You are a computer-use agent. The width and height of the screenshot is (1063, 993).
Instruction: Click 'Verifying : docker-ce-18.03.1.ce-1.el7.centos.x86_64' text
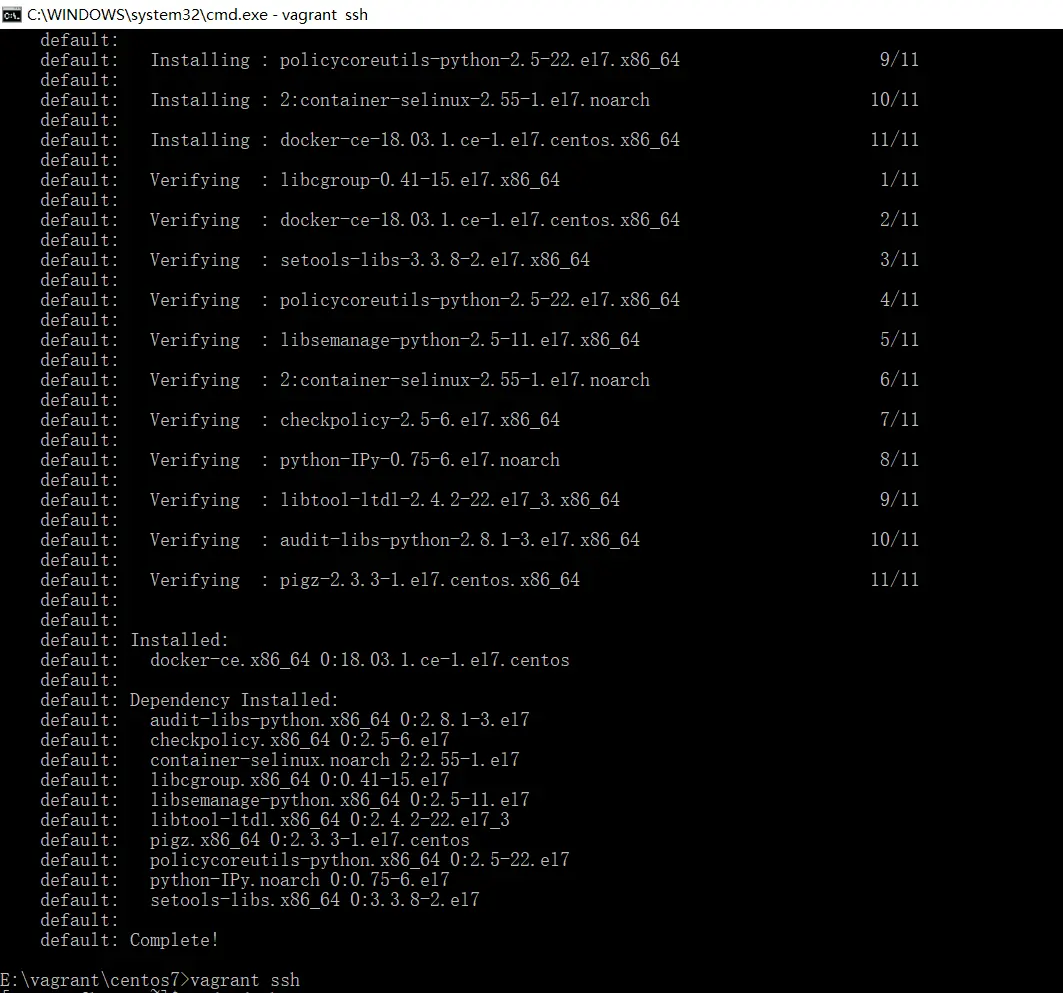[x=415, y=220]
